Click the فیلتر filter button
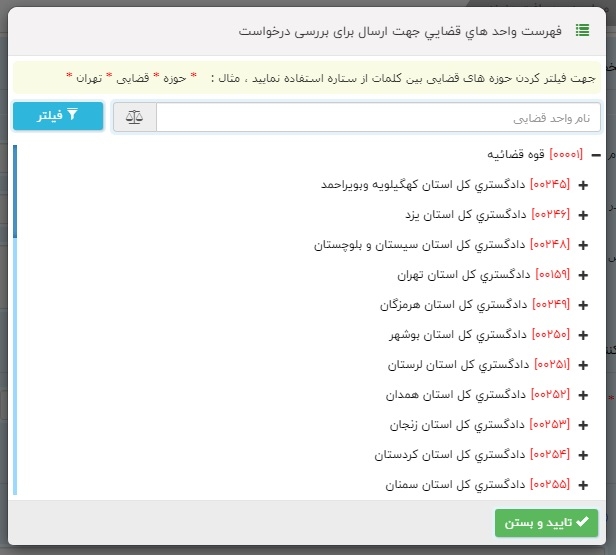The width and height of the screenshot is (616, 555). coord(58,116)
